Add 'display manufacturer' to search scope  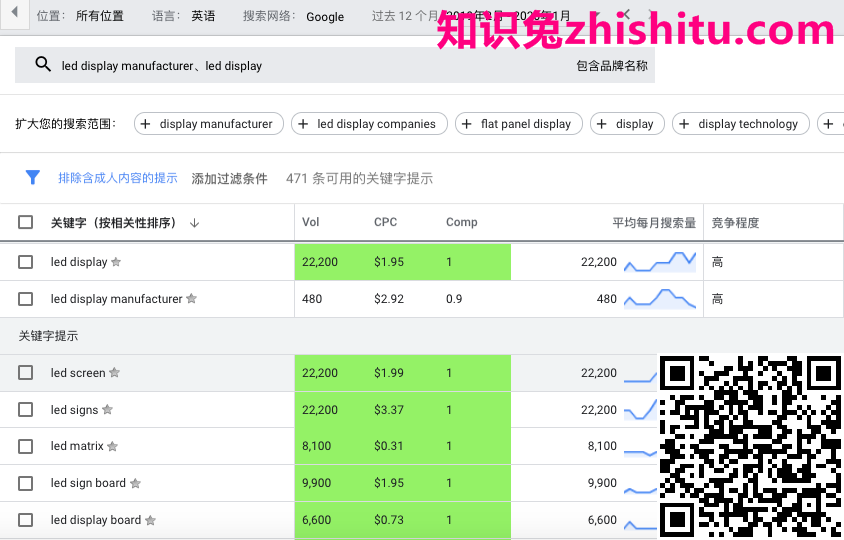coord(208,124)
